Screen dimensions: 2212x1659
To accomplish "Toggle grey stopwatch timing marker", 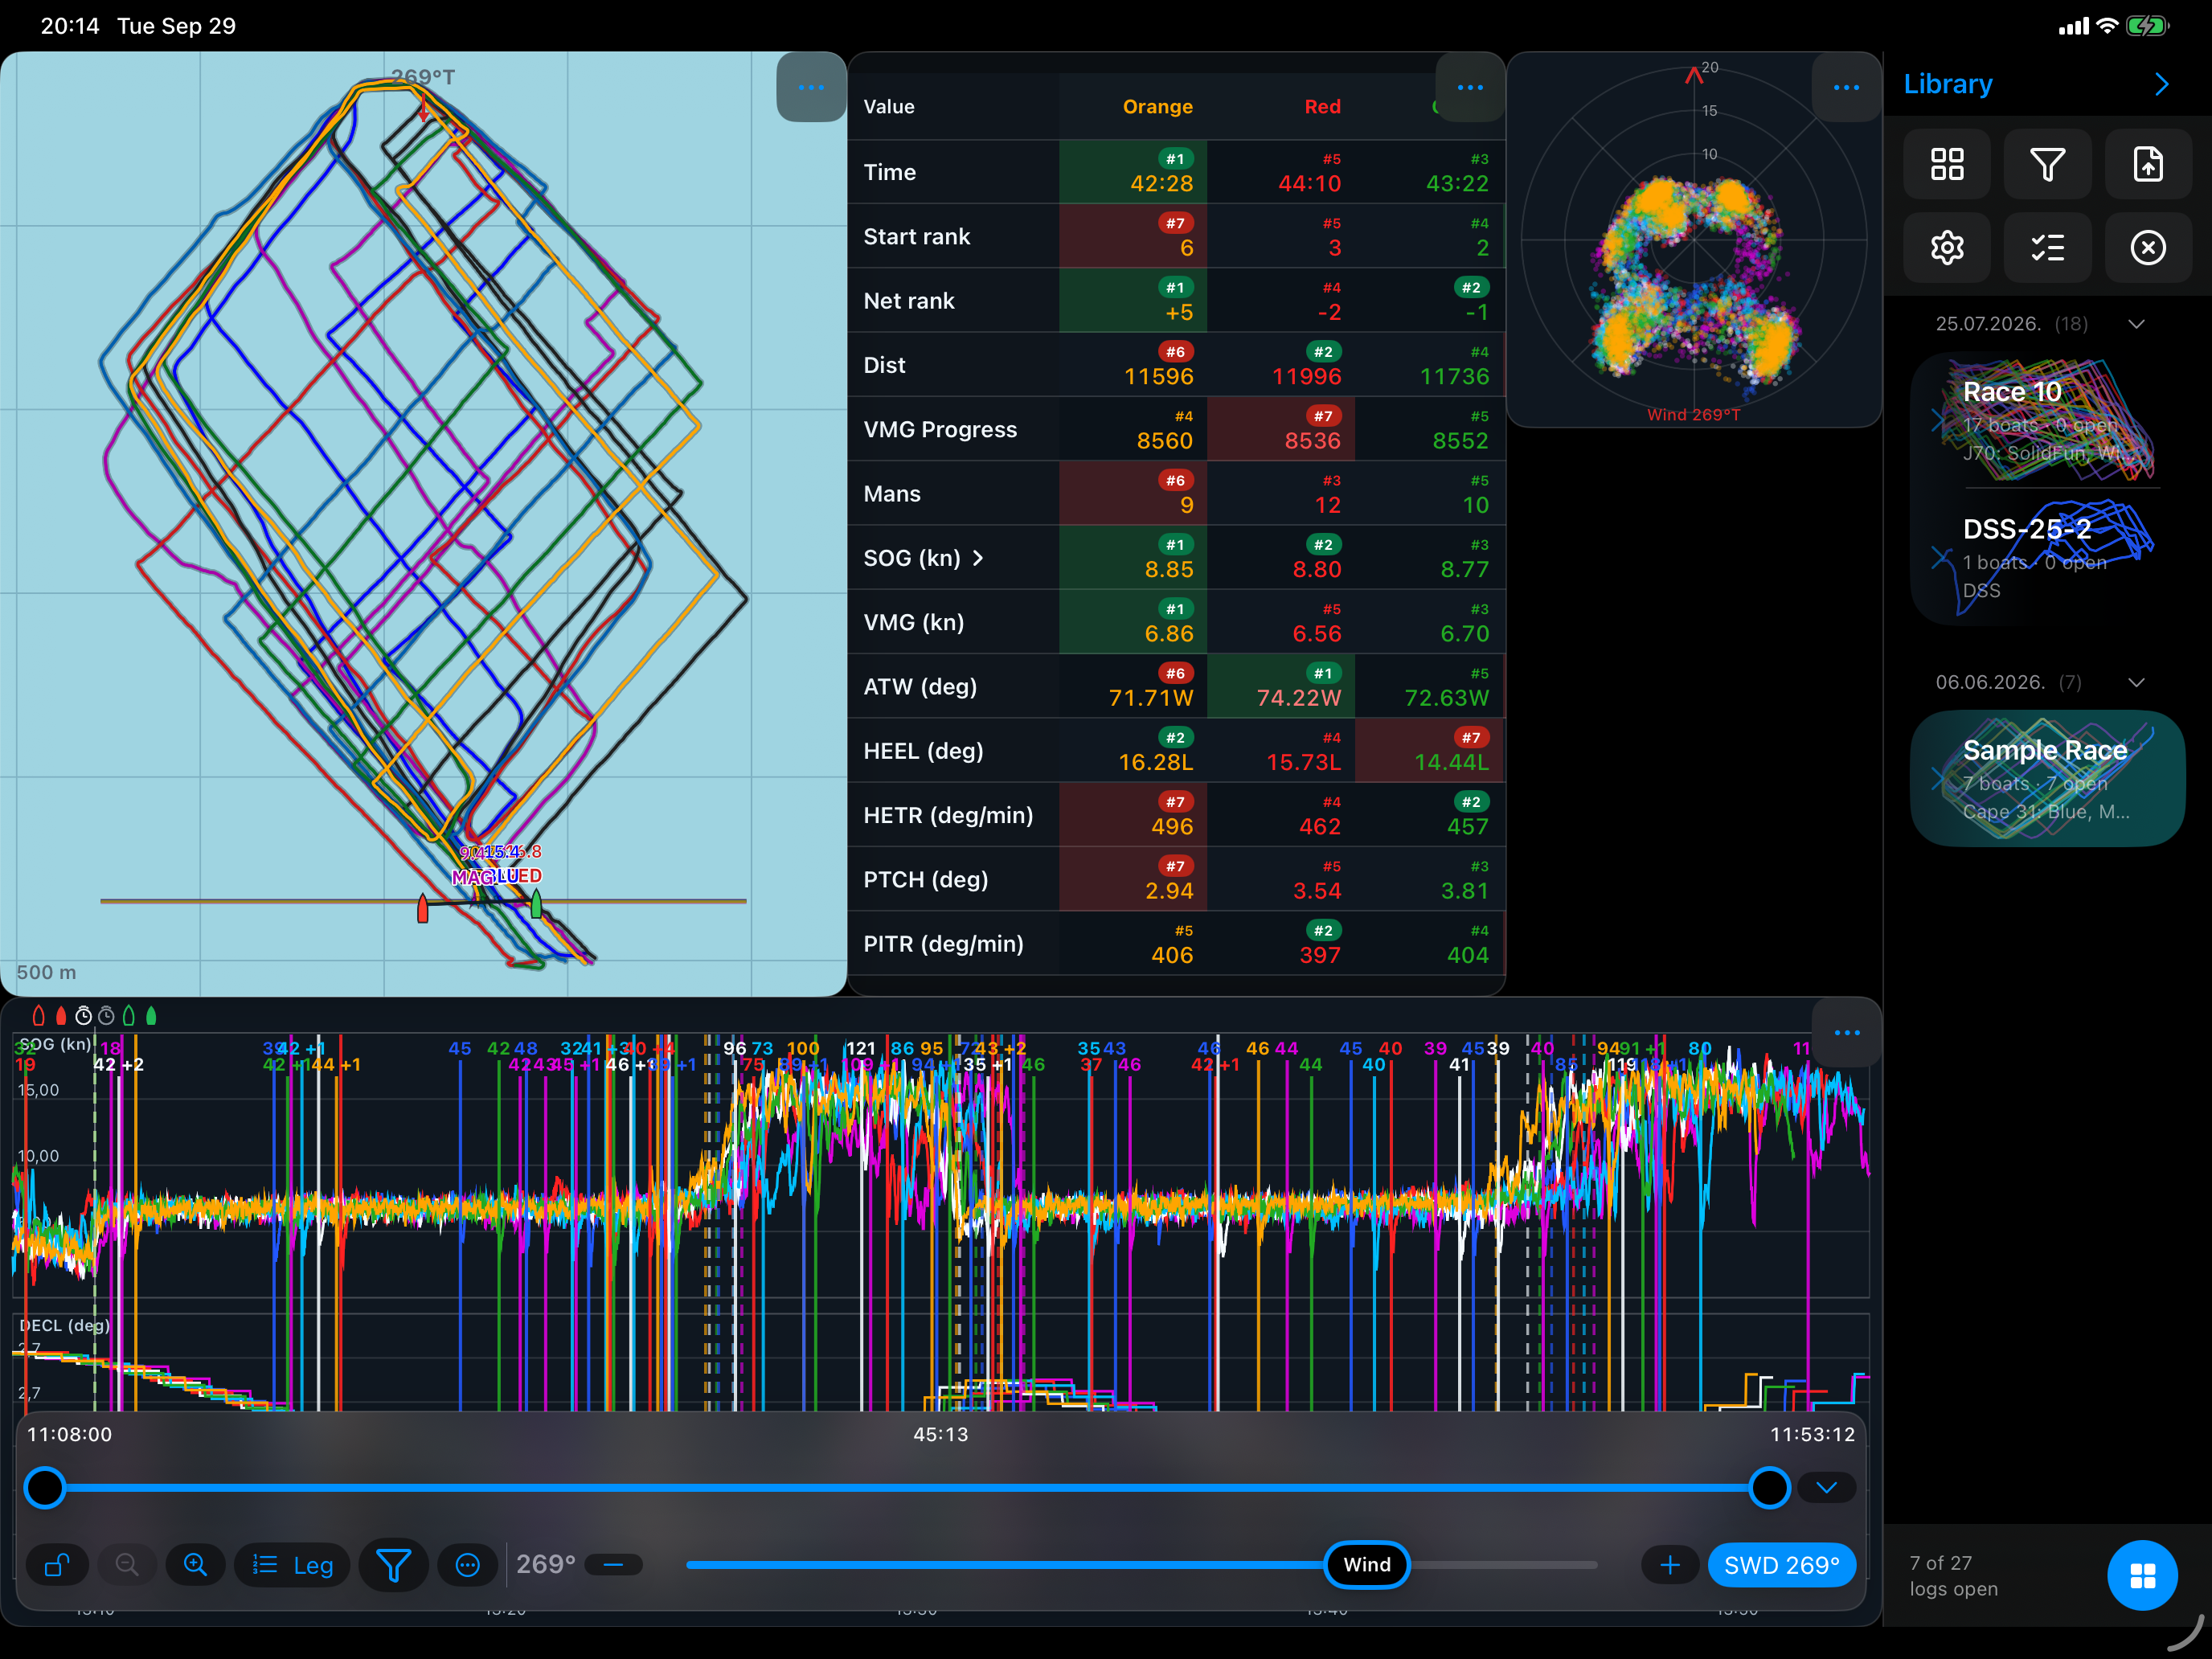I will pyautogui.click(x=106, y=1016).
